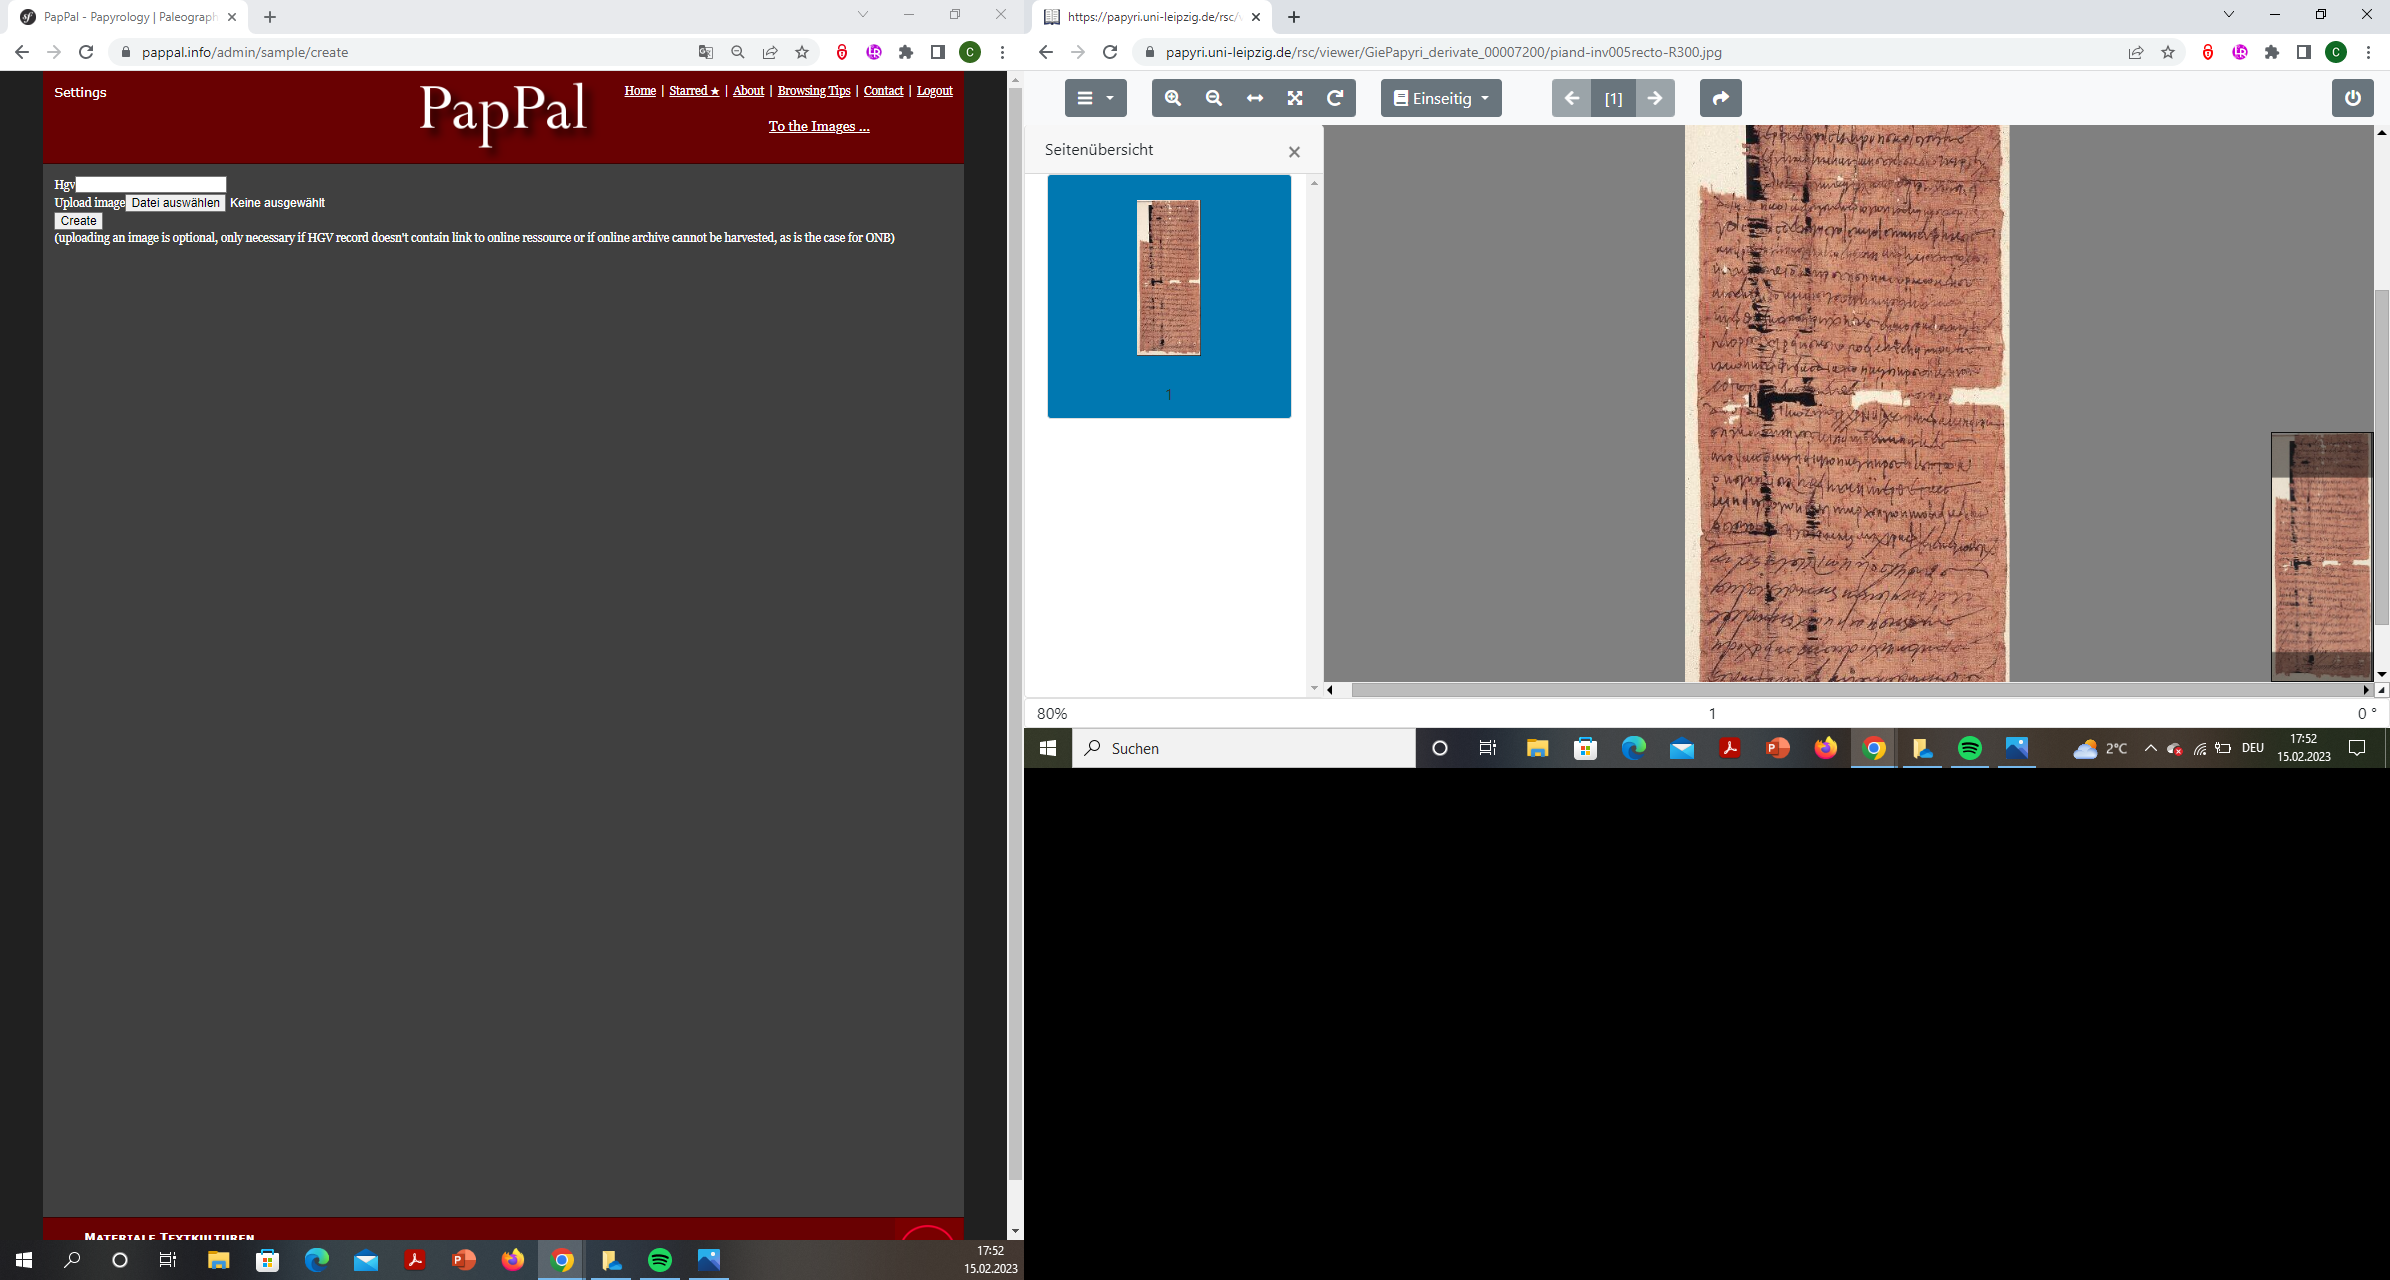Show hidden tray icons chevron
Viewport: 2390px width, 1280px height.
click(x=2151, y=748)
